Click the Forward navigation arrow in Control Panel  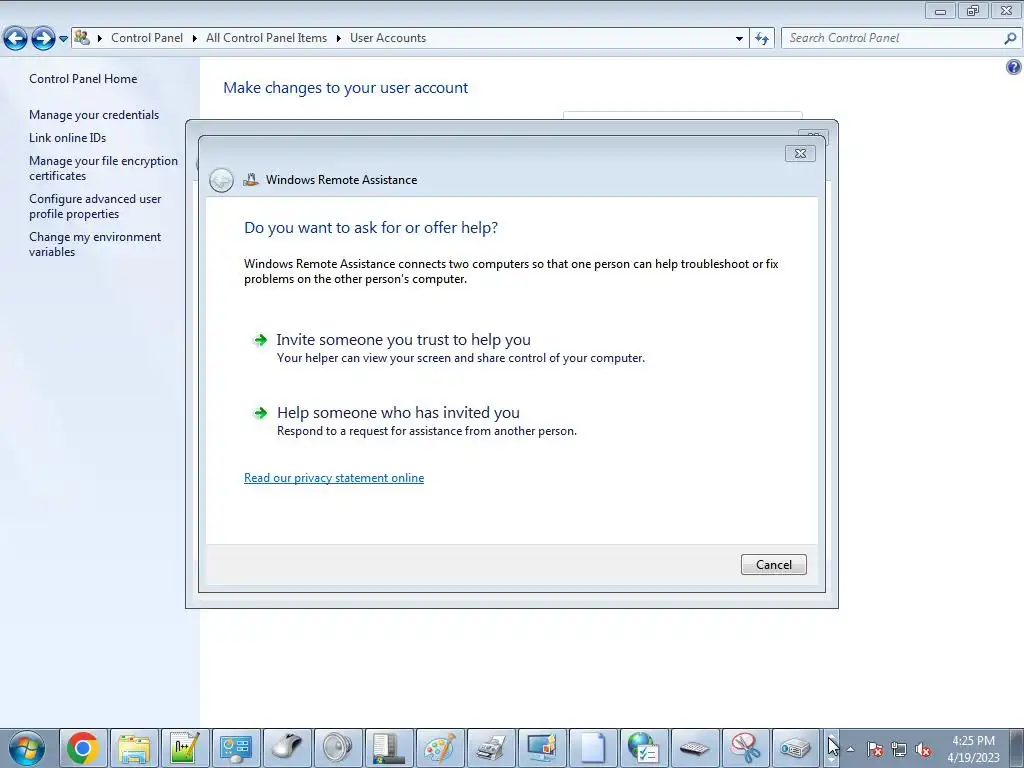click(x=43, y=39)
